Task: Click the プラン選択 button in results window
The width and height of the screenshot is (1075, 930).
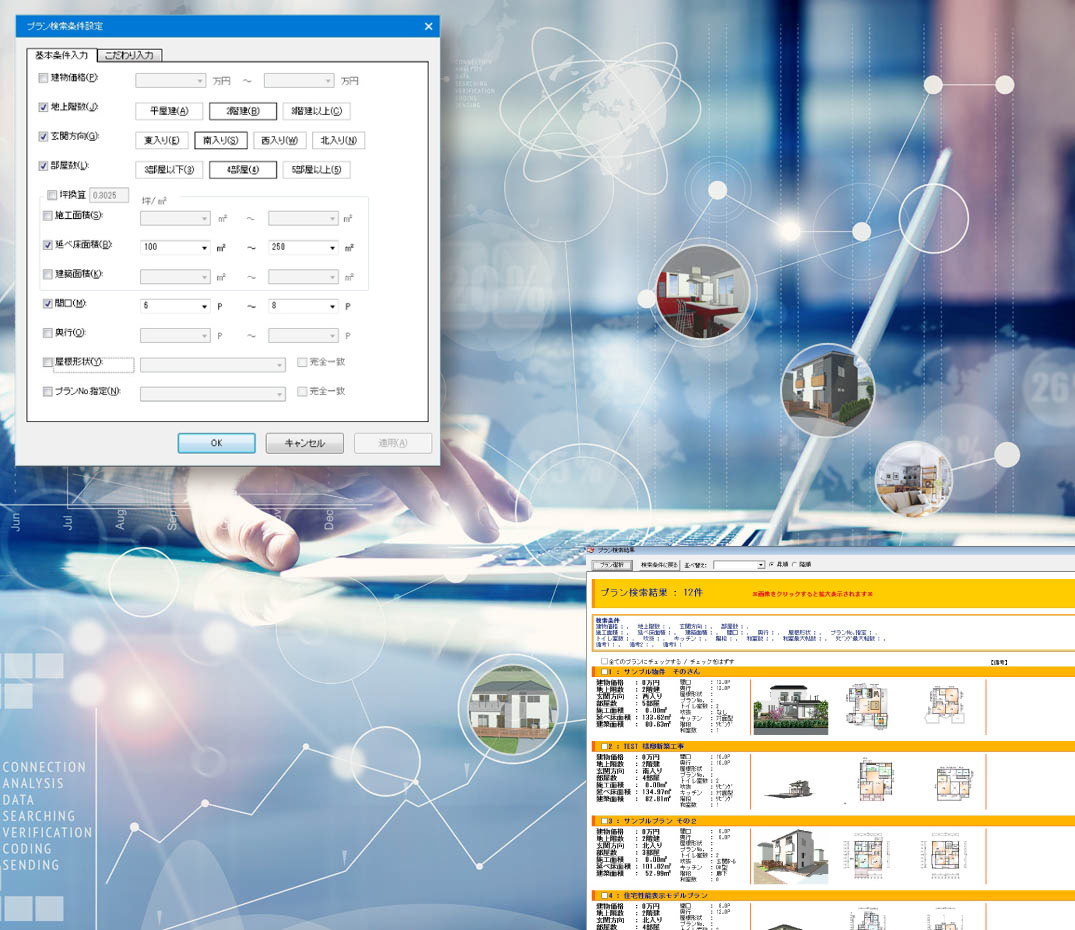Action: 612,565
